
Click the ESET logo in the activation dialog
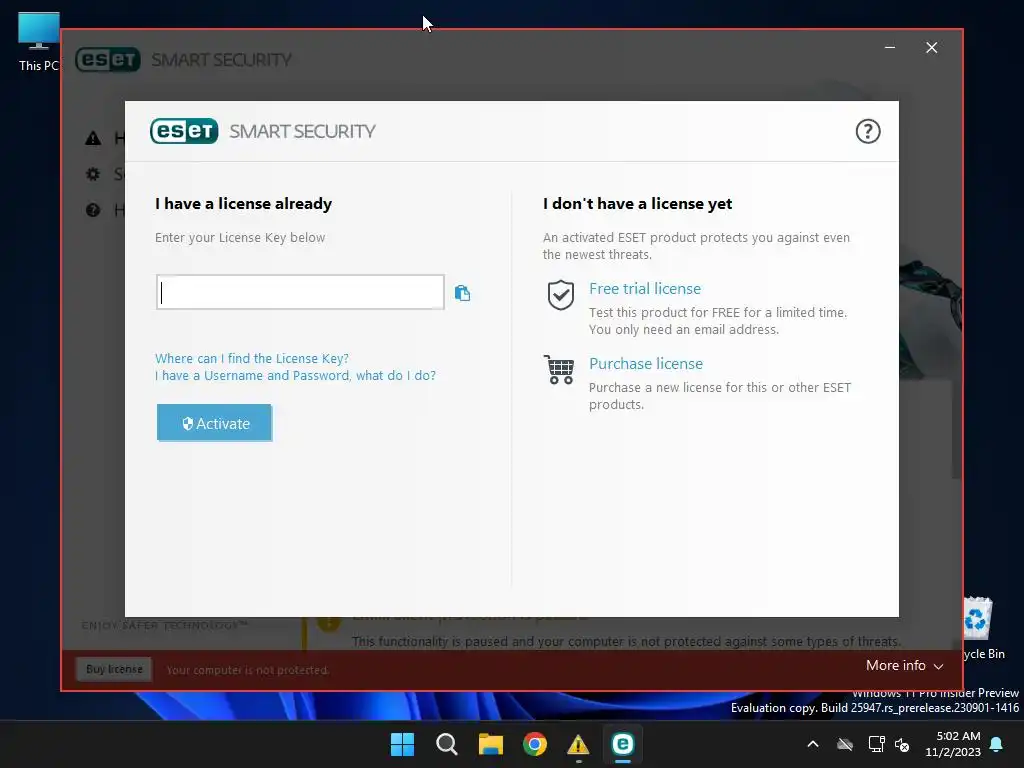click(184, 131)
